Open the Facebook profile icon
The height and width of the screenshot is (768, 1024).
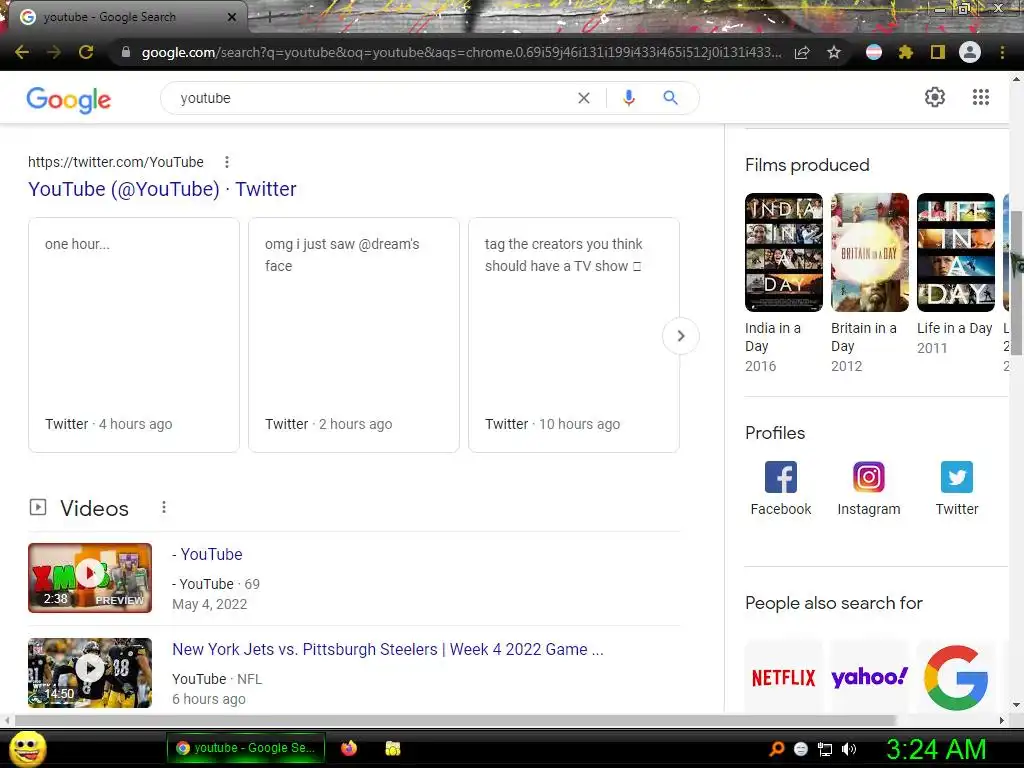click(x=781, y=477)
